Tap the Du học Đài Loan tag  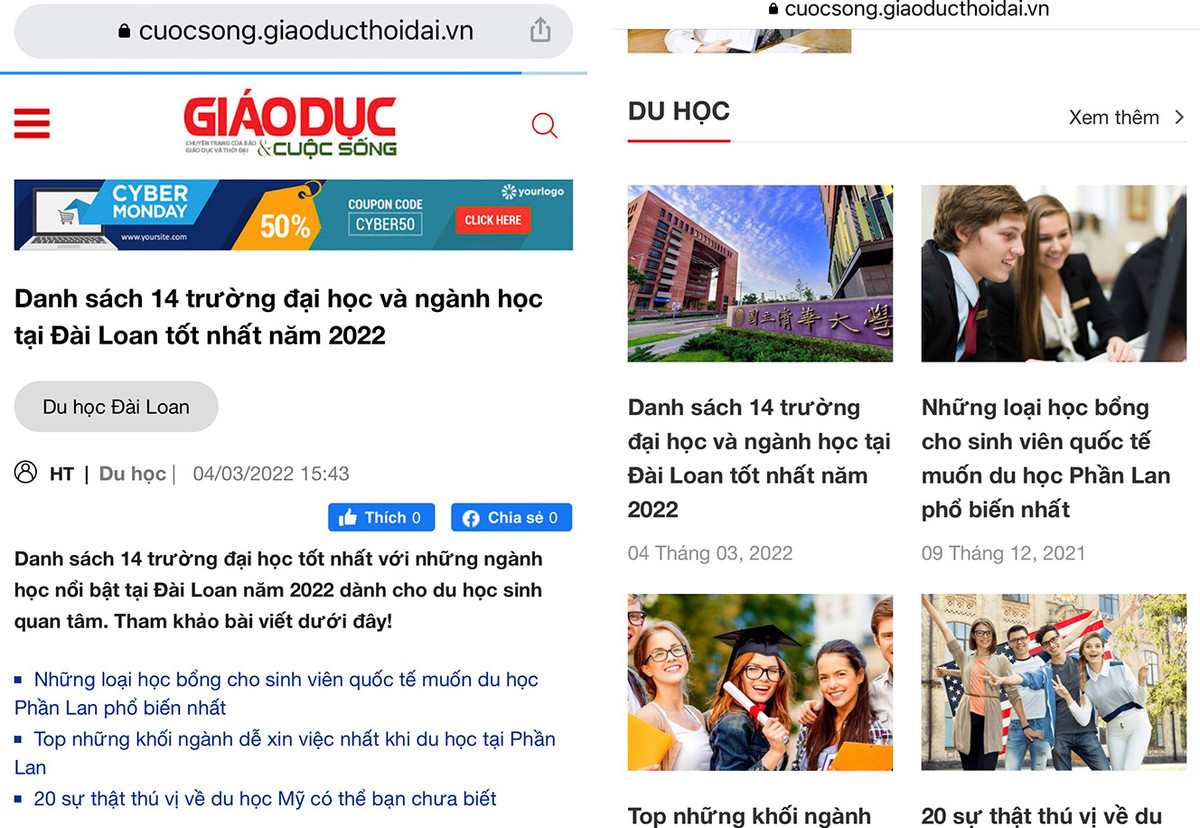[115, 406]
